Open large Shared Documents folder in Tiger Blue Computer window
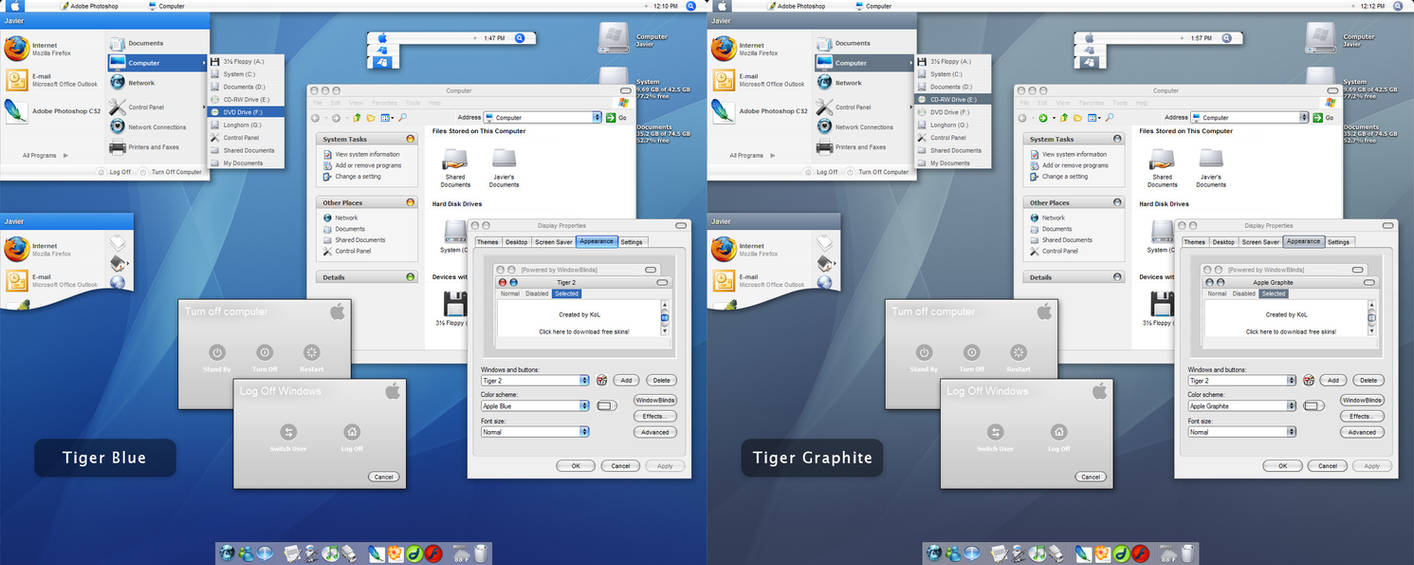This screenshot has width=1414, height=565. pos(455,167)
